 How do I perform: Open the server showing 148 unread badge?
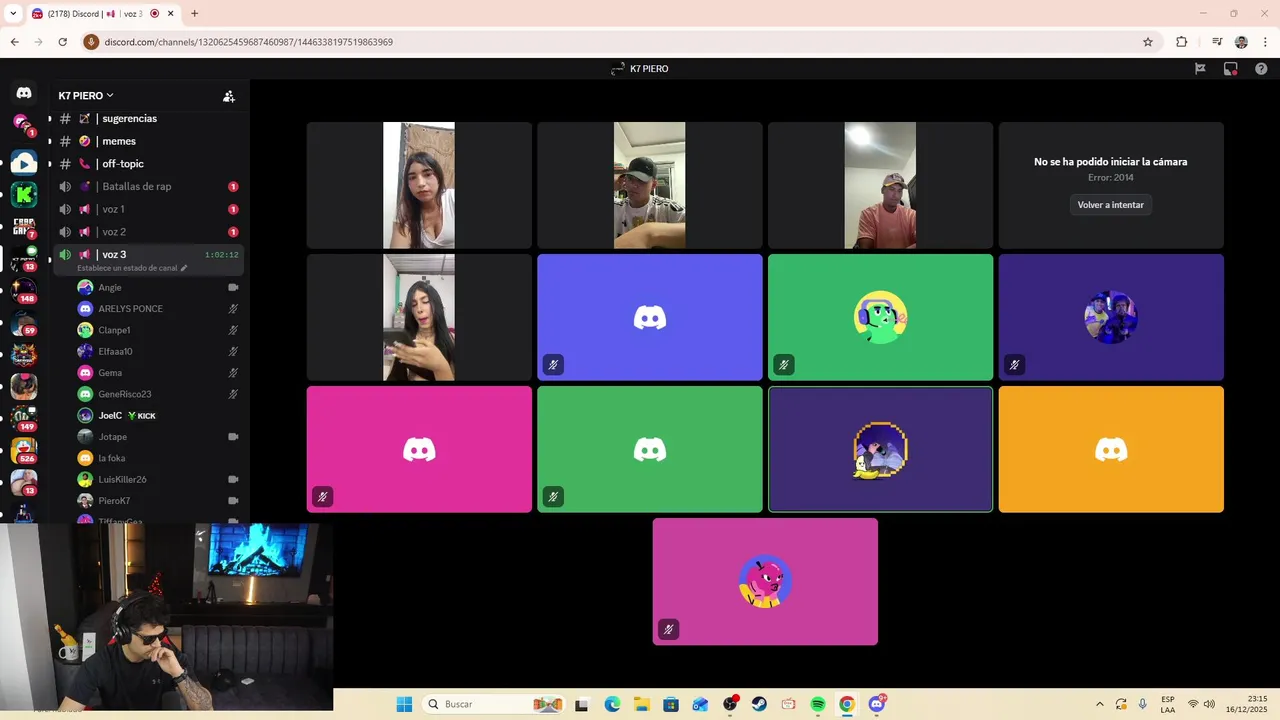coord(24,290)
